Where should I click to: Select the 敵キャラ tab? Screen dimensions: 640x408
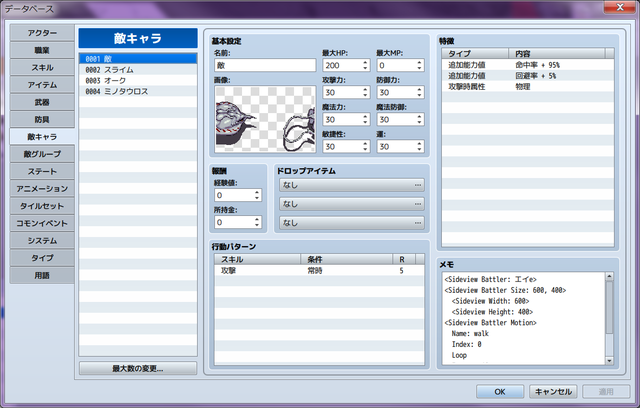42,137
